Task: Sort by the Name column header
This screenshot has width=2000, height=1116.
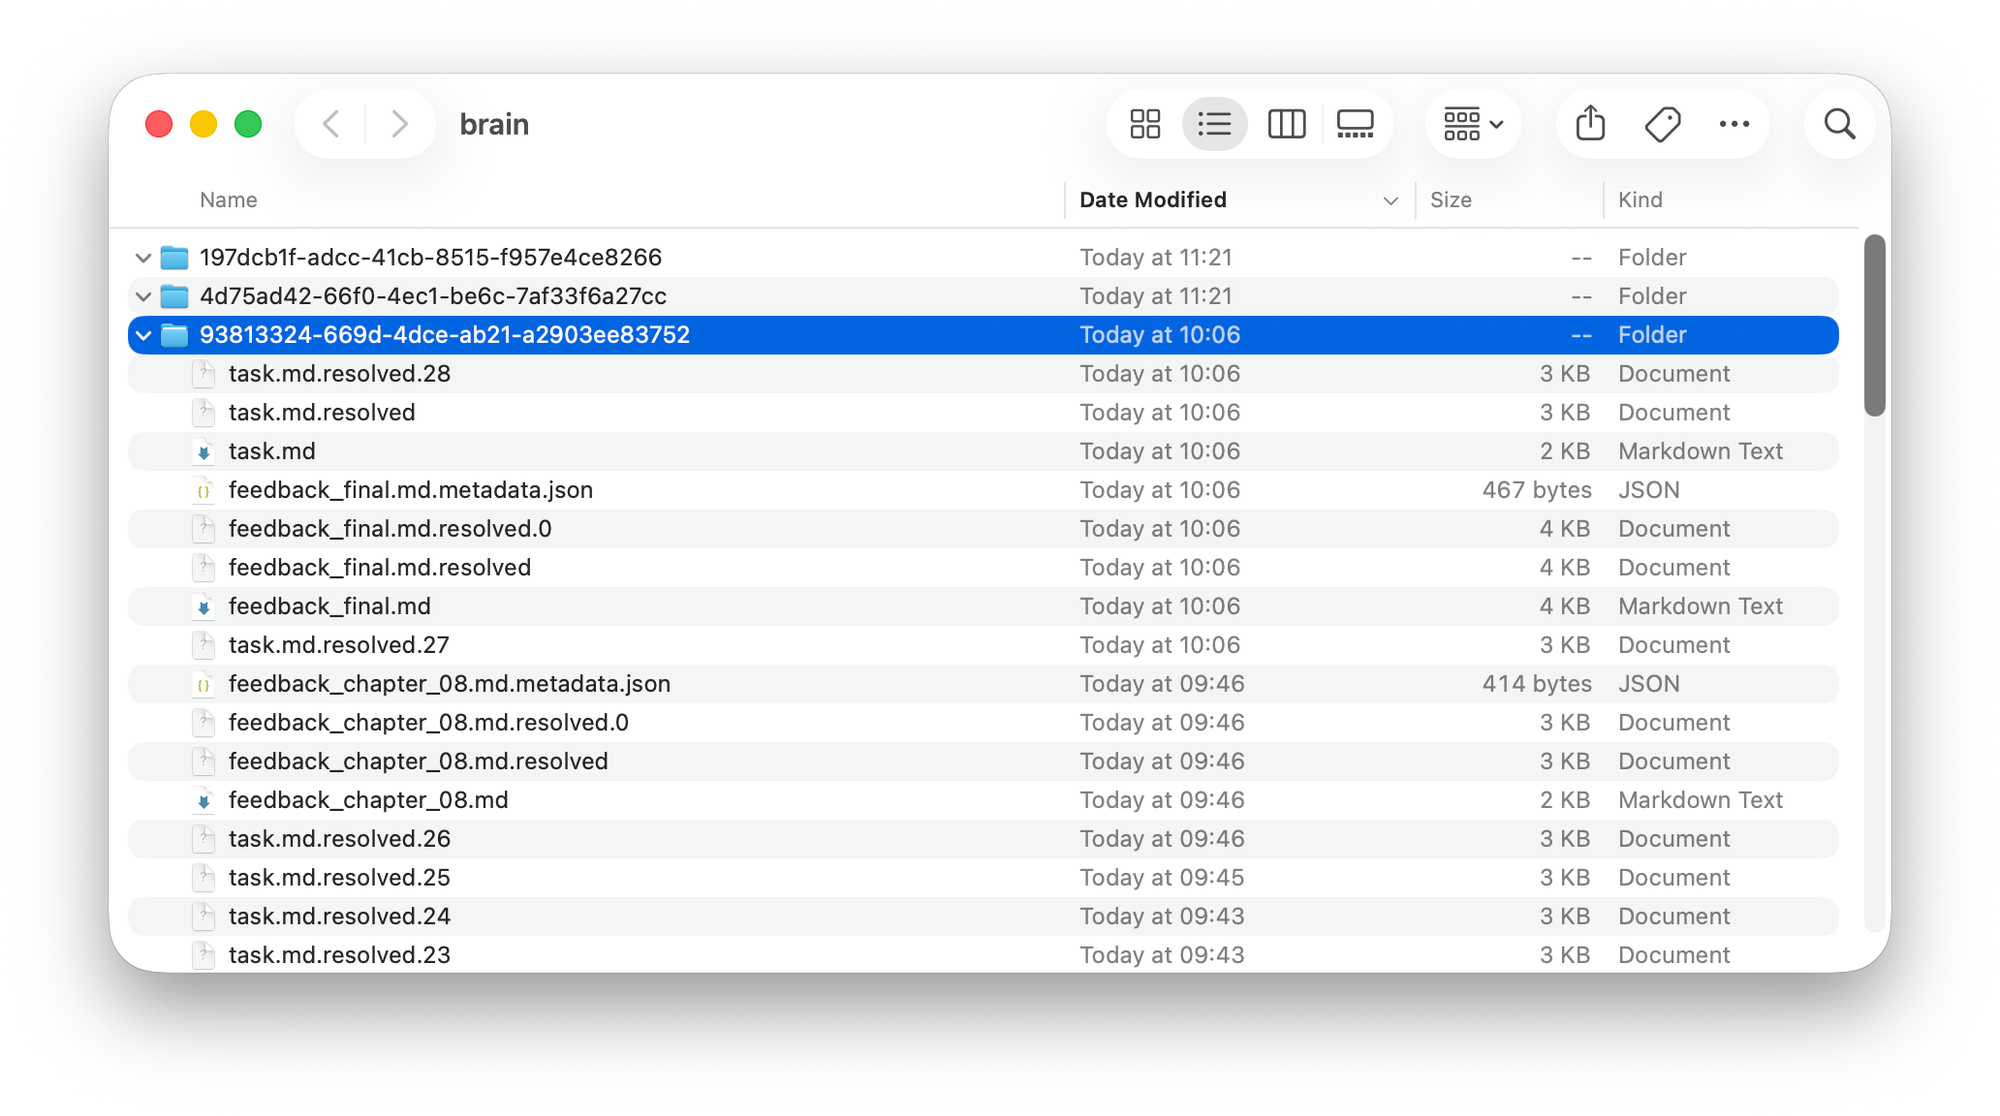Action: coord(229,200)
